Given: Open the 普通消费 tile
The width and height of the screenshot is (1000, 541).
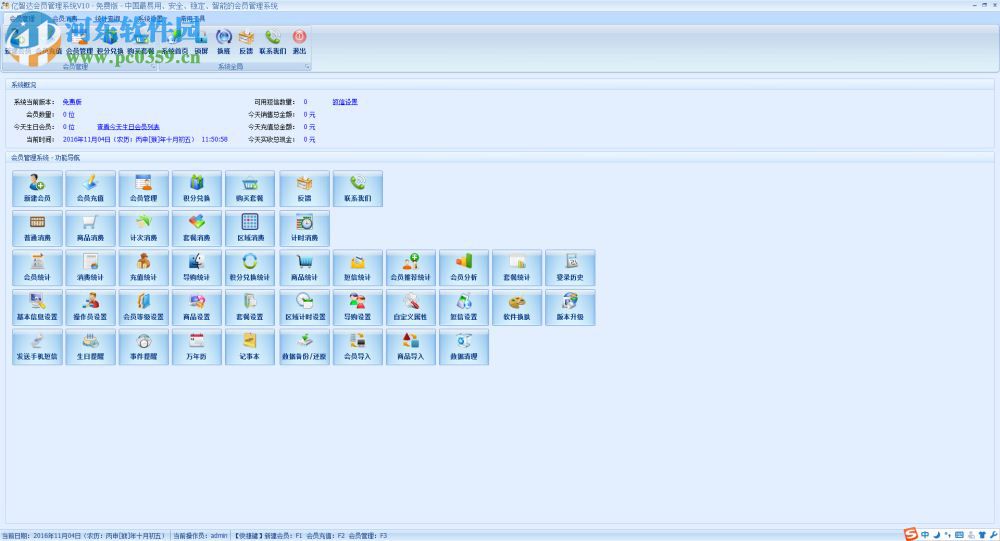Looking at the screenshot, I should [x=37, y=228].
